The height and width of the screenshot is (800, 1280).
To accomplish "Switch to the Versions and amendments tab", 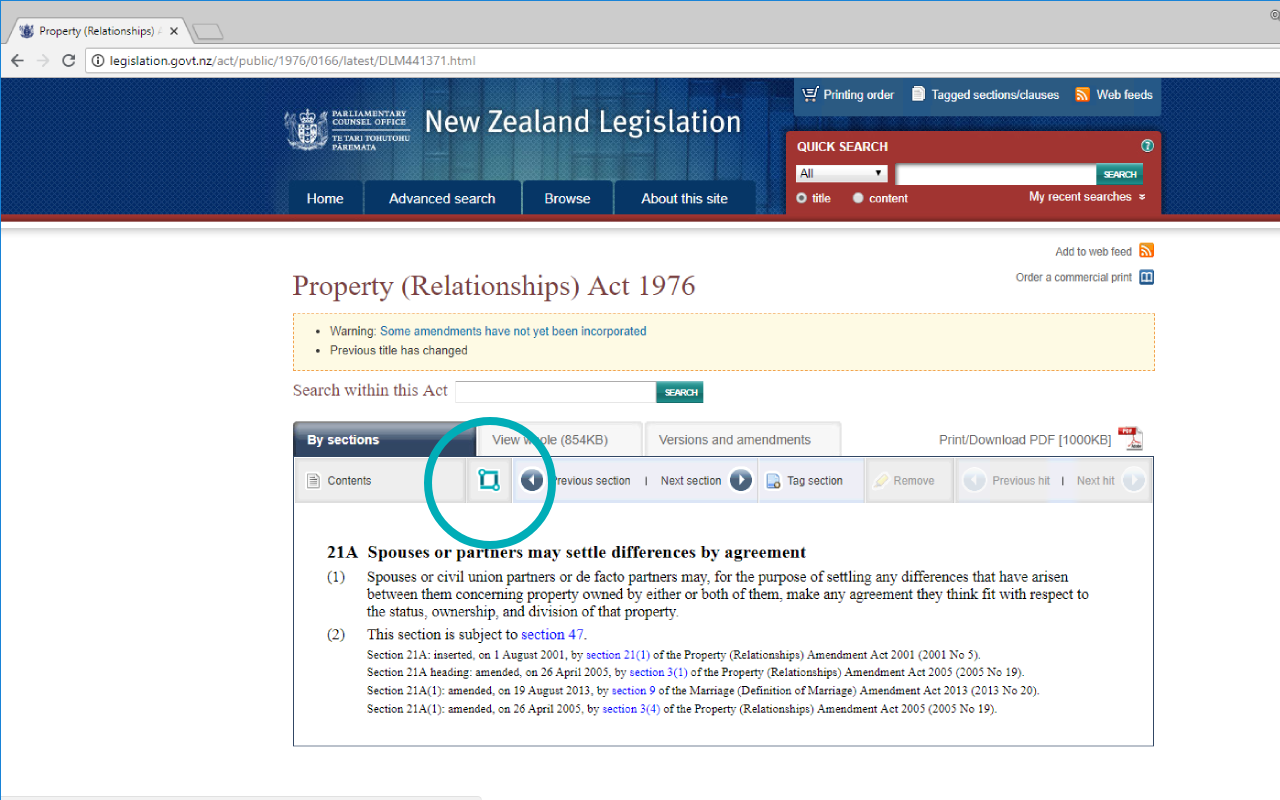I will 742,440.
